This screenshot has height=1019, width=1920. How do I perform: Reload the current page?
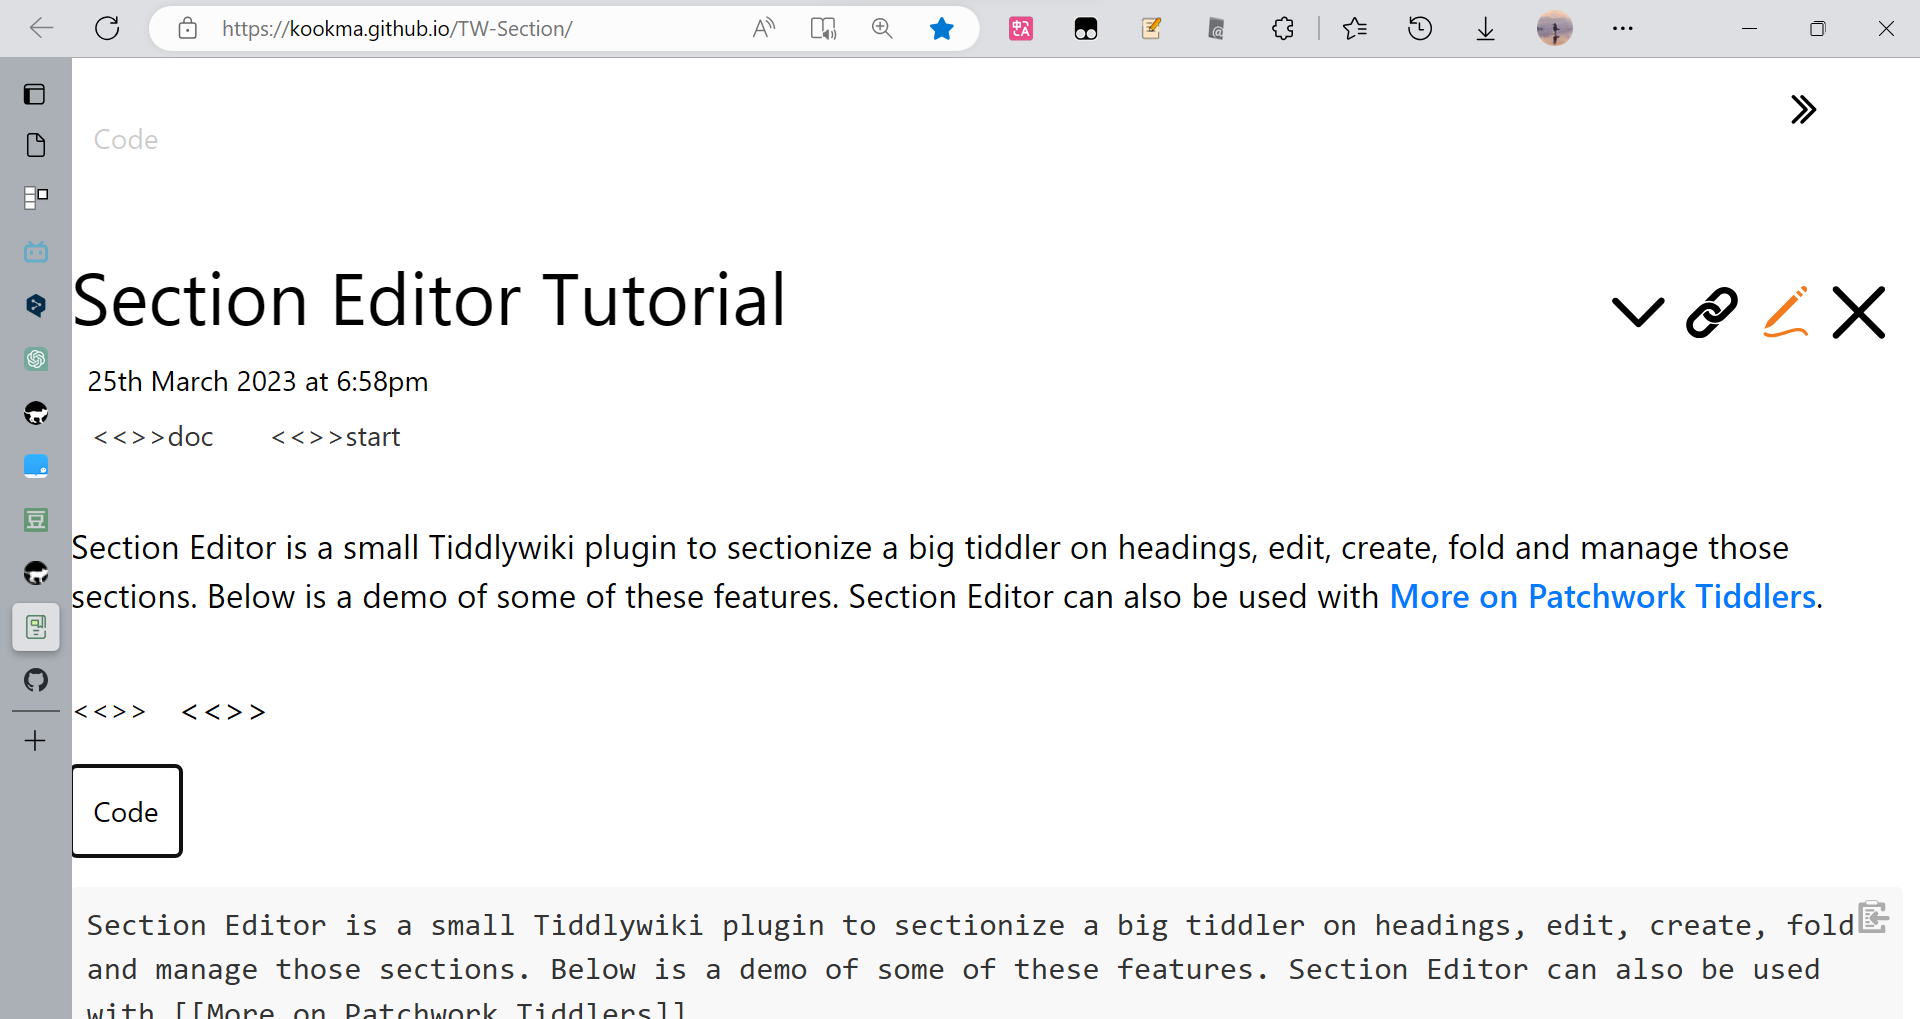107,28
